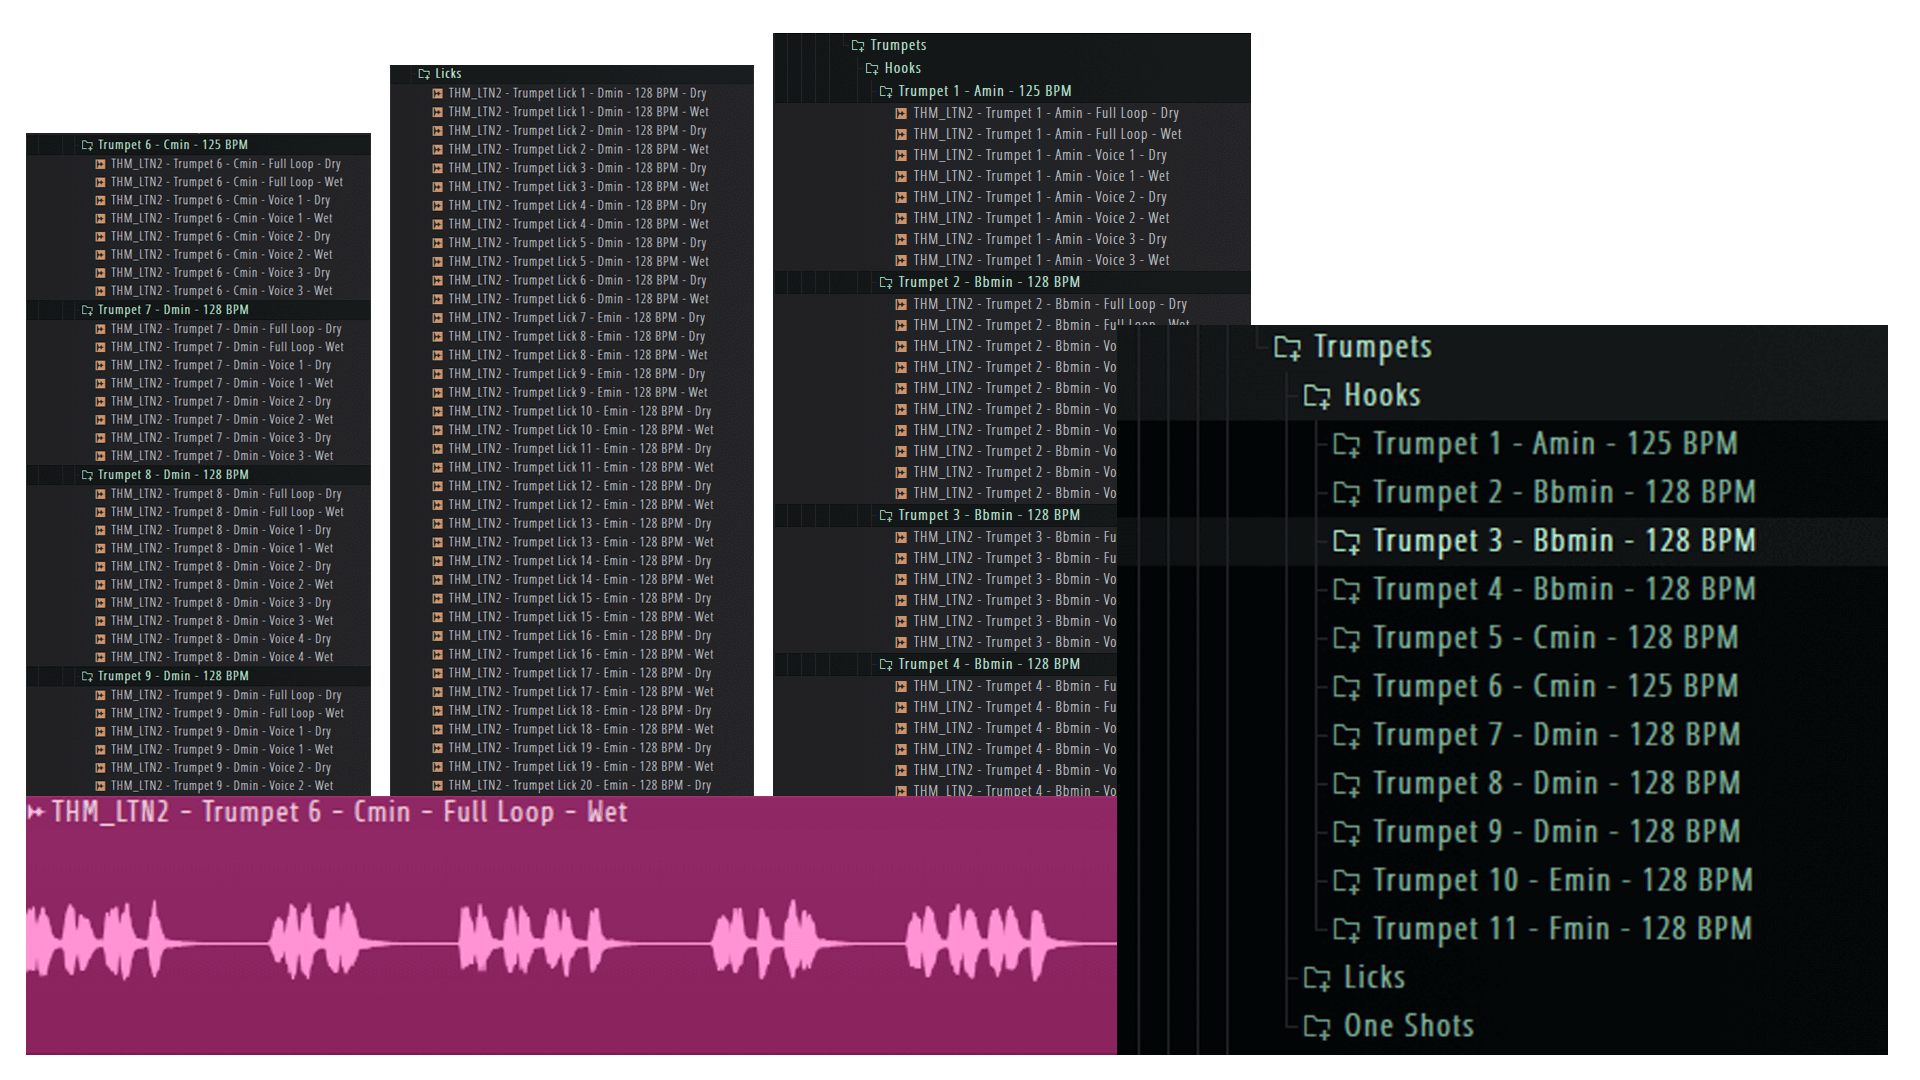
Task: Select Trumpet 9 - Dmin - Full Loop - Wet
Action: point(227,714)
